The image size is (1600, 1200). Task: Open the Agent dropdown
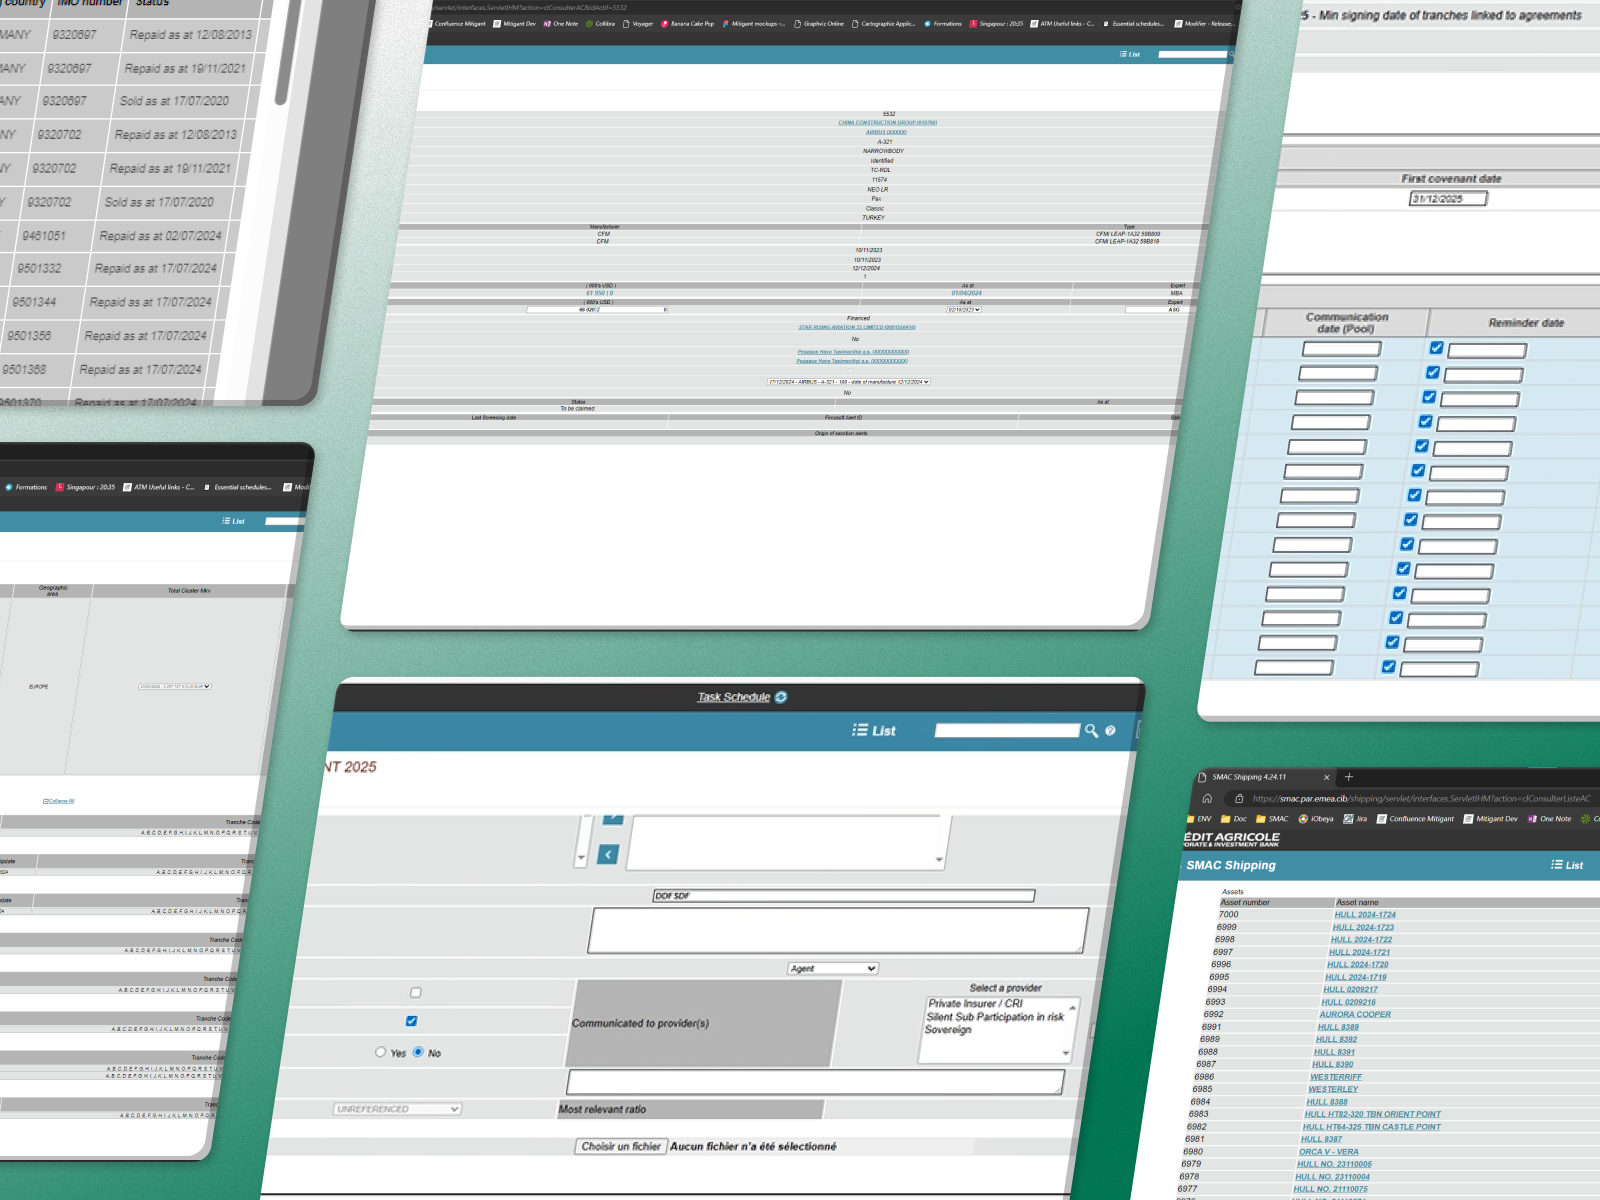[x=833, y=969]
